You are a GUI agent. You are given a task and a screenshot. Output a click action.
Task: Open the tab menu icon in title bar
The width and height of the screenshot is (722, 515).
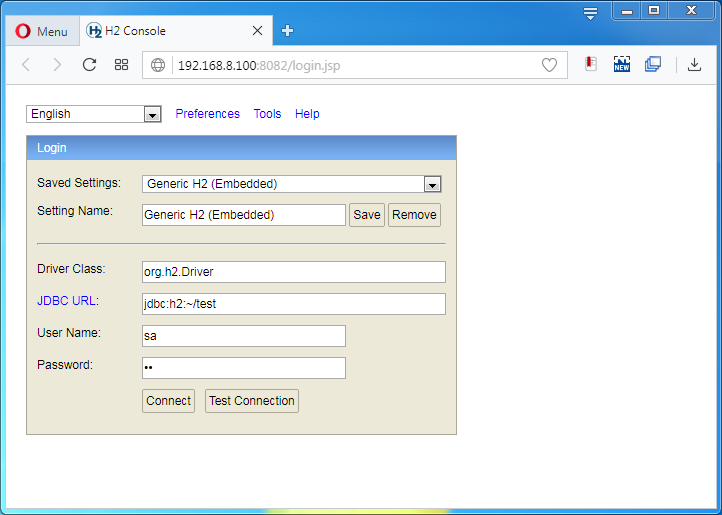tap(590, 13)
